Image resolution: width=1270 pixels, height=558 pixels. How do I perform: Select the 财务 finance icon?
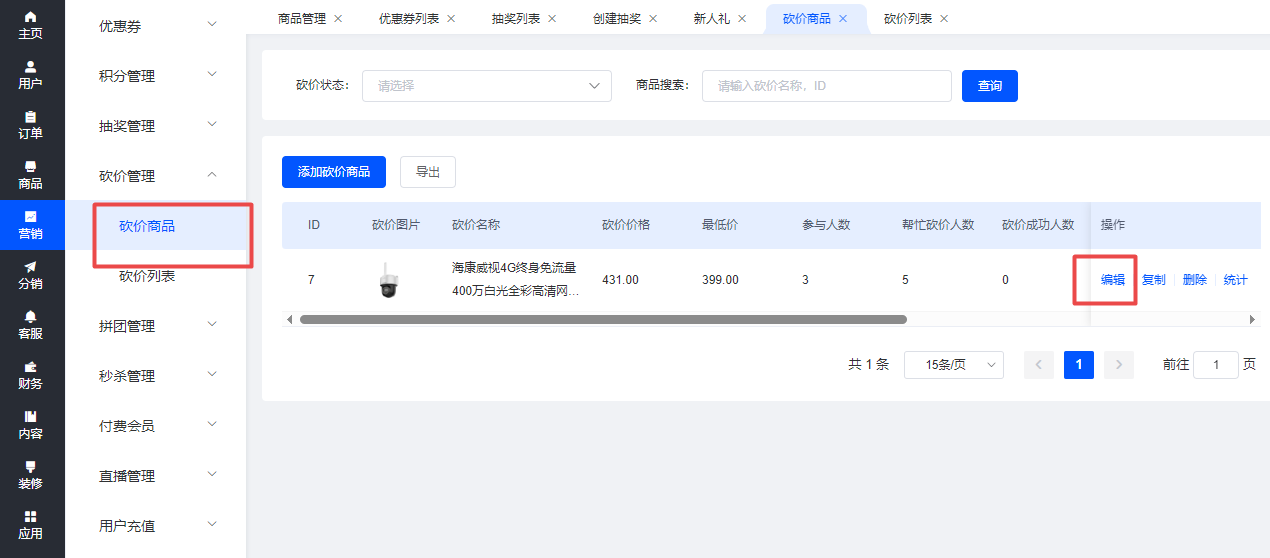(31, 374)
